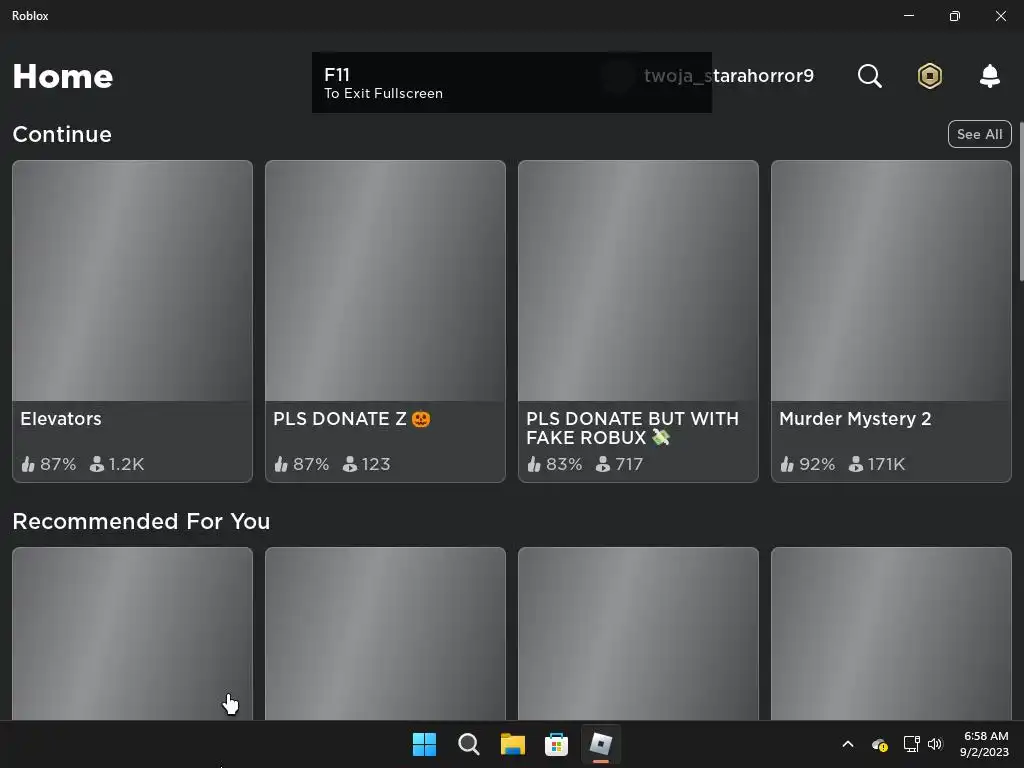The width and height of the screenshot is (1024, 768).
Task: Click the twoja_starahorror9 username
Action: tap(729, 76)
